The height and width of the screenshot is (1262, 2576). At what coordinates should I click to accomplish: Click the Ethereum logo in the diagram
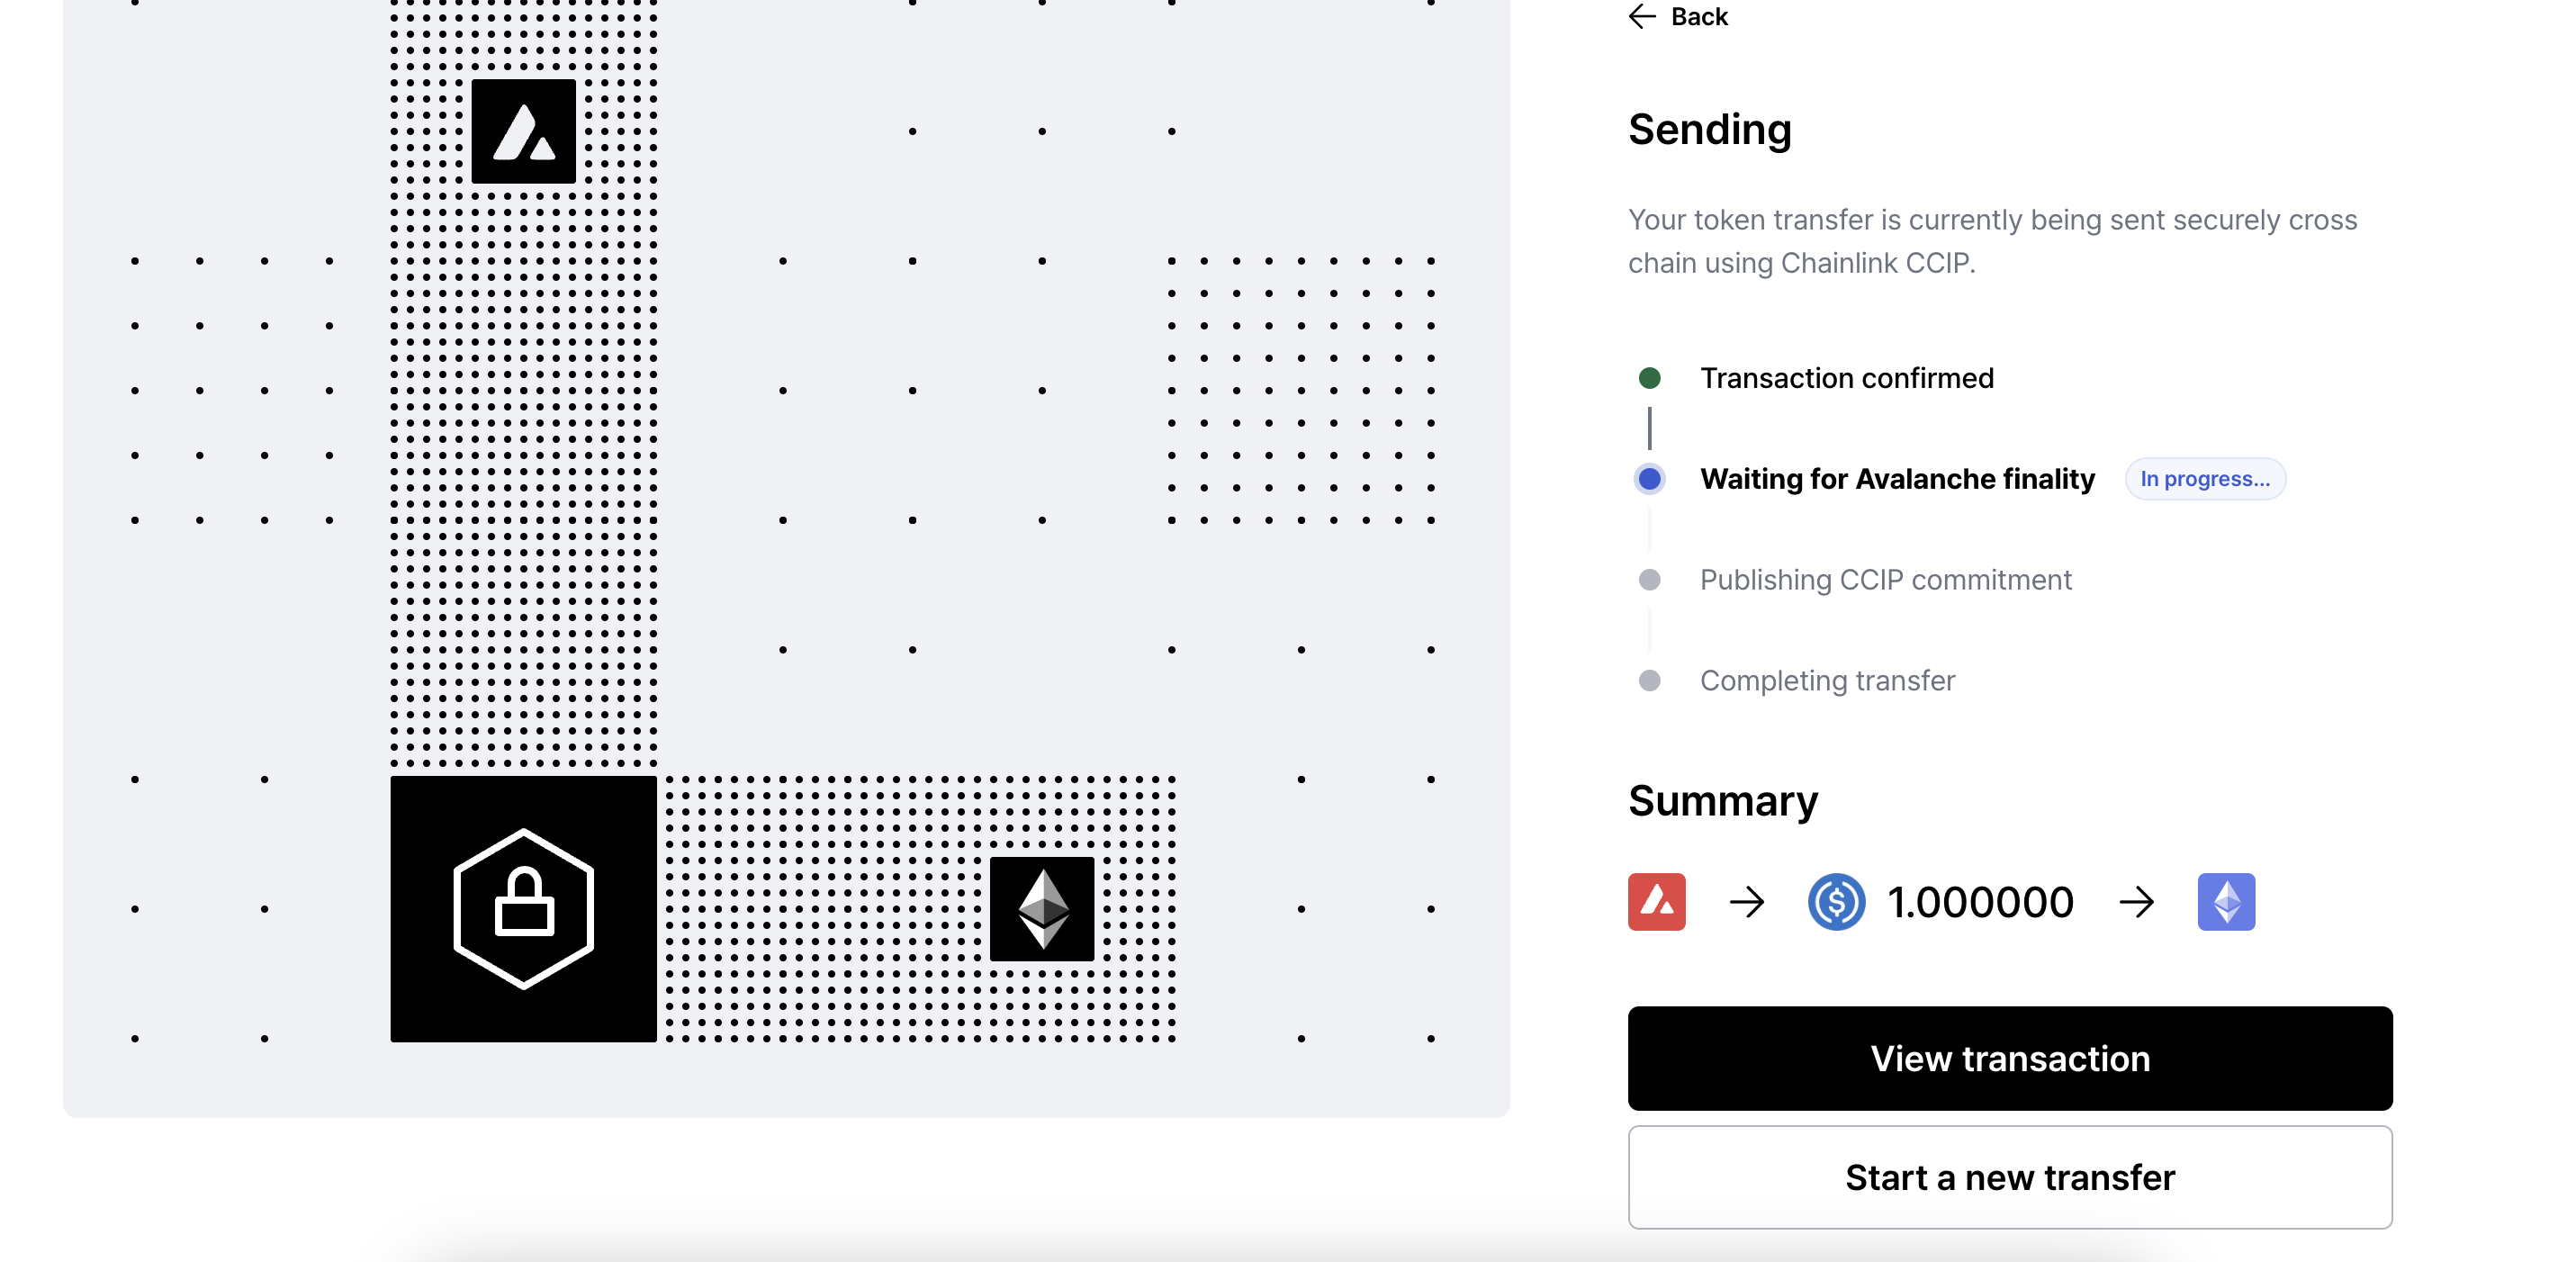(x=1042, y=908)
